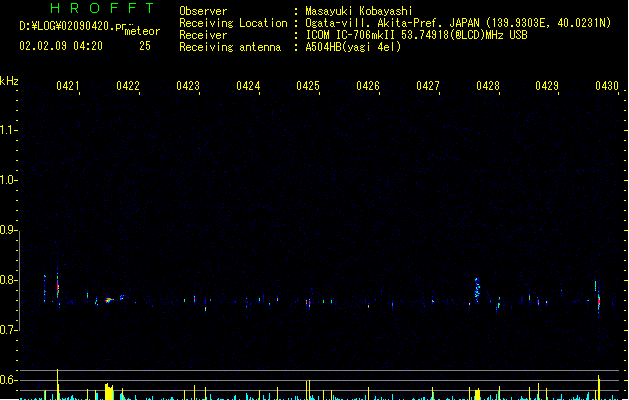Image resolution: width=629 pixels, height=400 pixels.
Task: Click the 0.9 kHz axis label
Action: [x=8, y=230]
